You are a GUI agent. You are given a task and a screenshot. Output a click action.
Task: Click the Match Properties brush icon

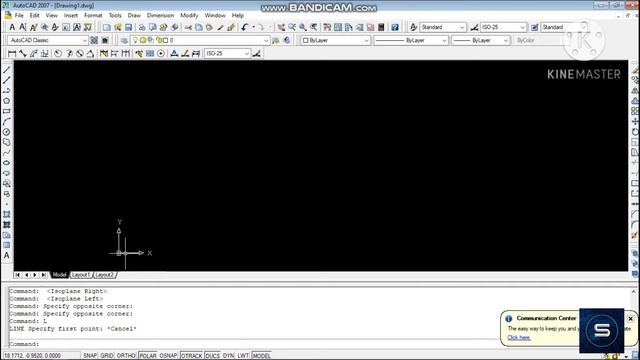(x=220, y=27)
